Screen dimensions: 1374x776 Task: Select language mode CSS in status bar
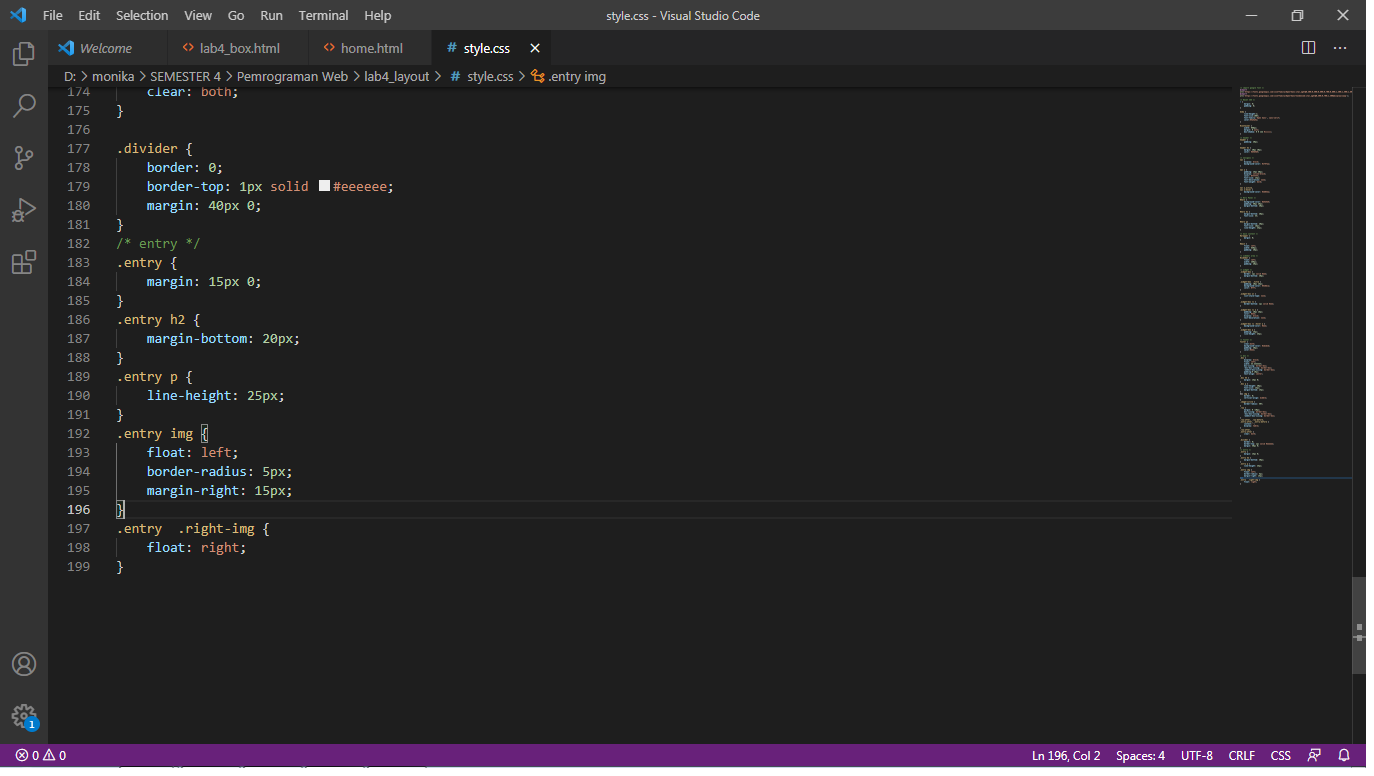(1281, 756)
